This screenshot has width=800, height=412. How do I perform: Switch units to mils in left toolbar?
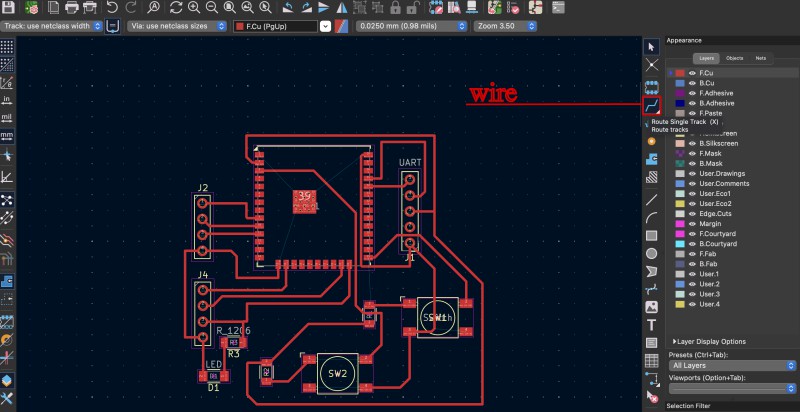(x=7, y=118)
